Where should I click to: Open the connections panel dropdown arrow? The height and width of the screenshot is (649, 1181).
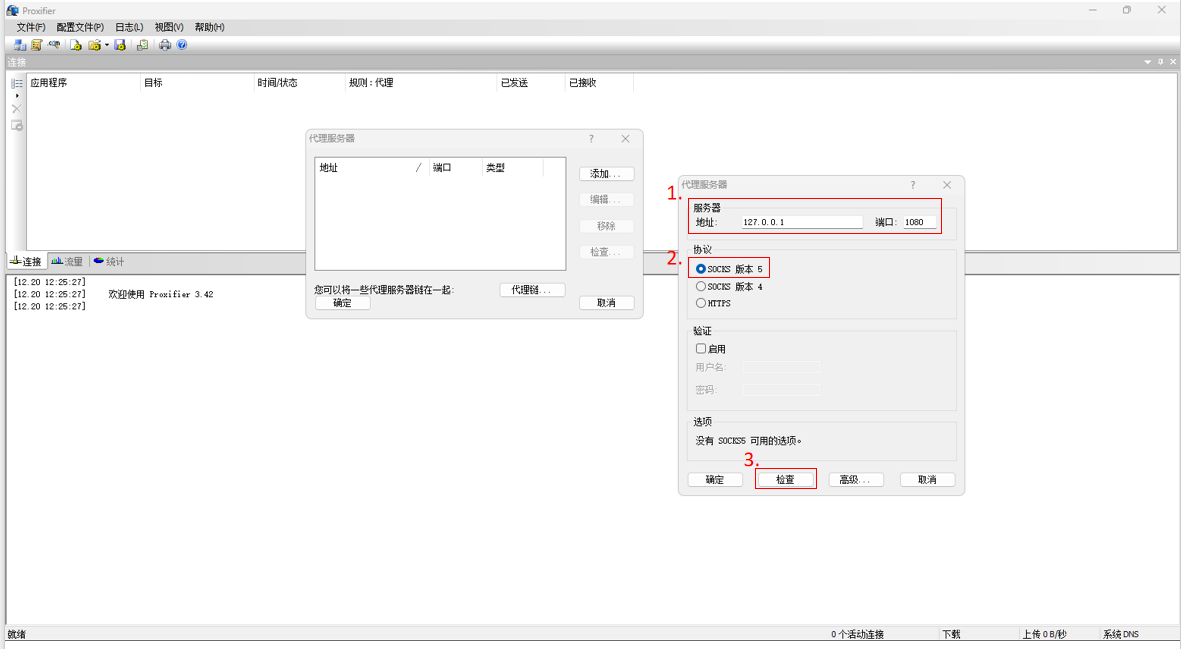1148,62
